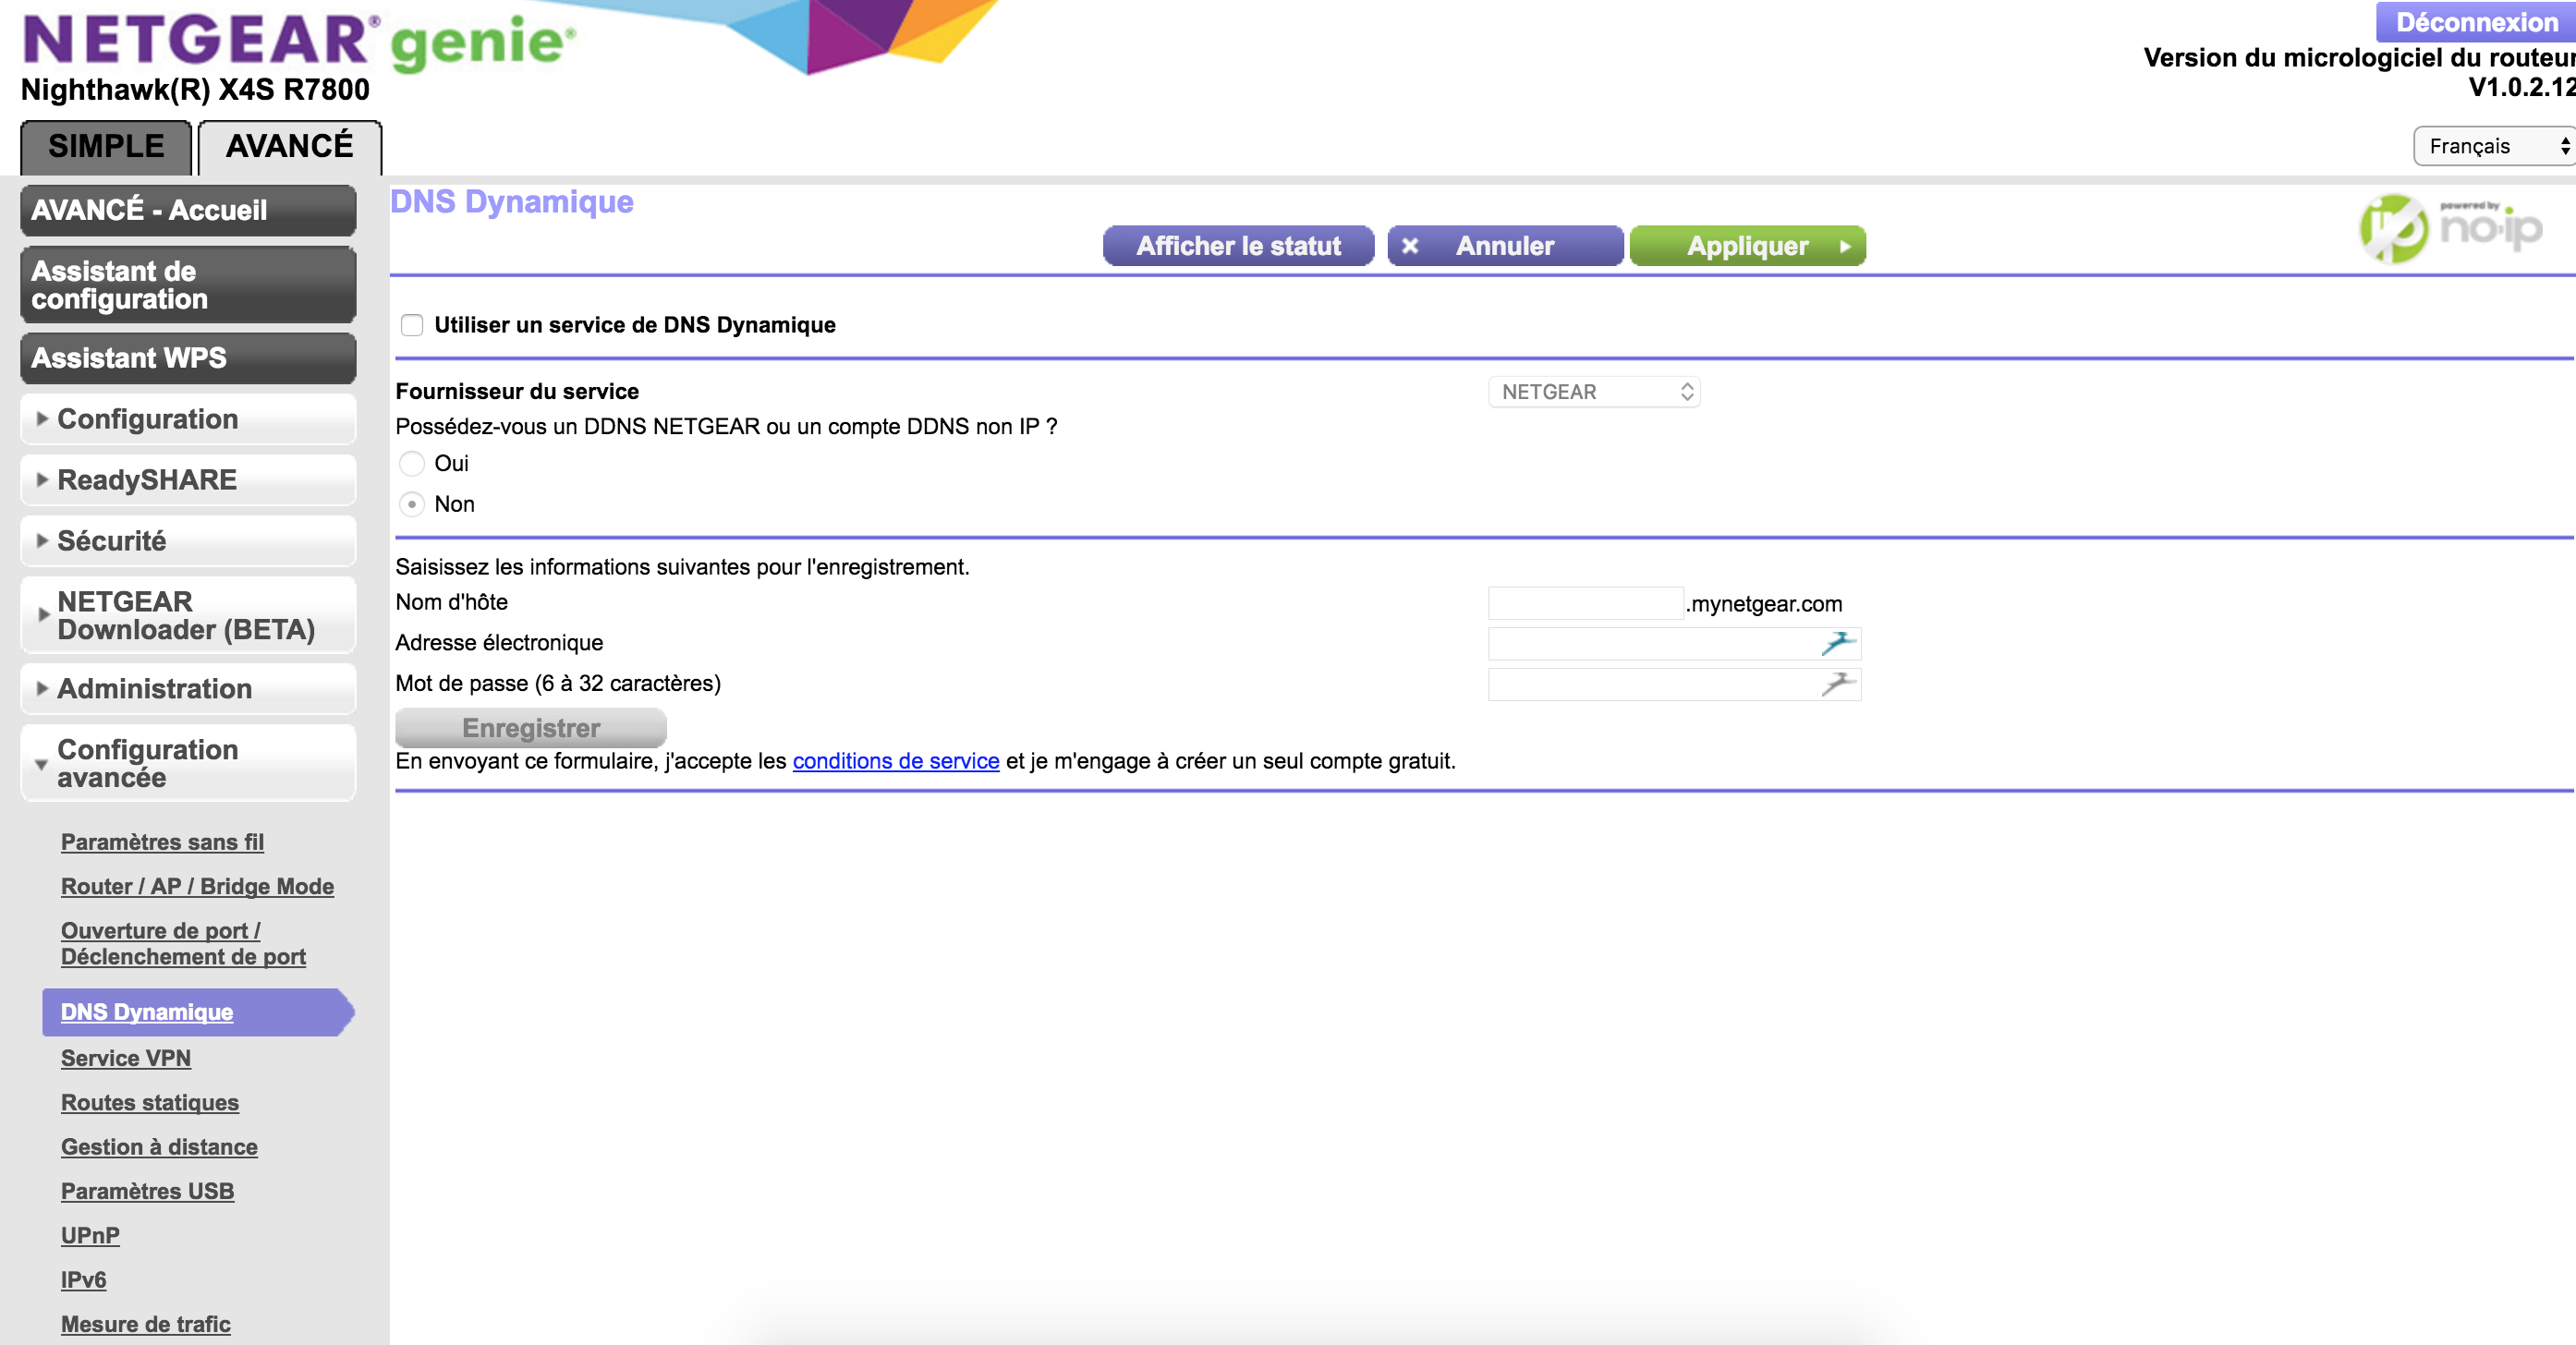Click the autofill key icon in email field
The width and height of the screenshot is (2576, 1345).
[x=1837, y=643]
